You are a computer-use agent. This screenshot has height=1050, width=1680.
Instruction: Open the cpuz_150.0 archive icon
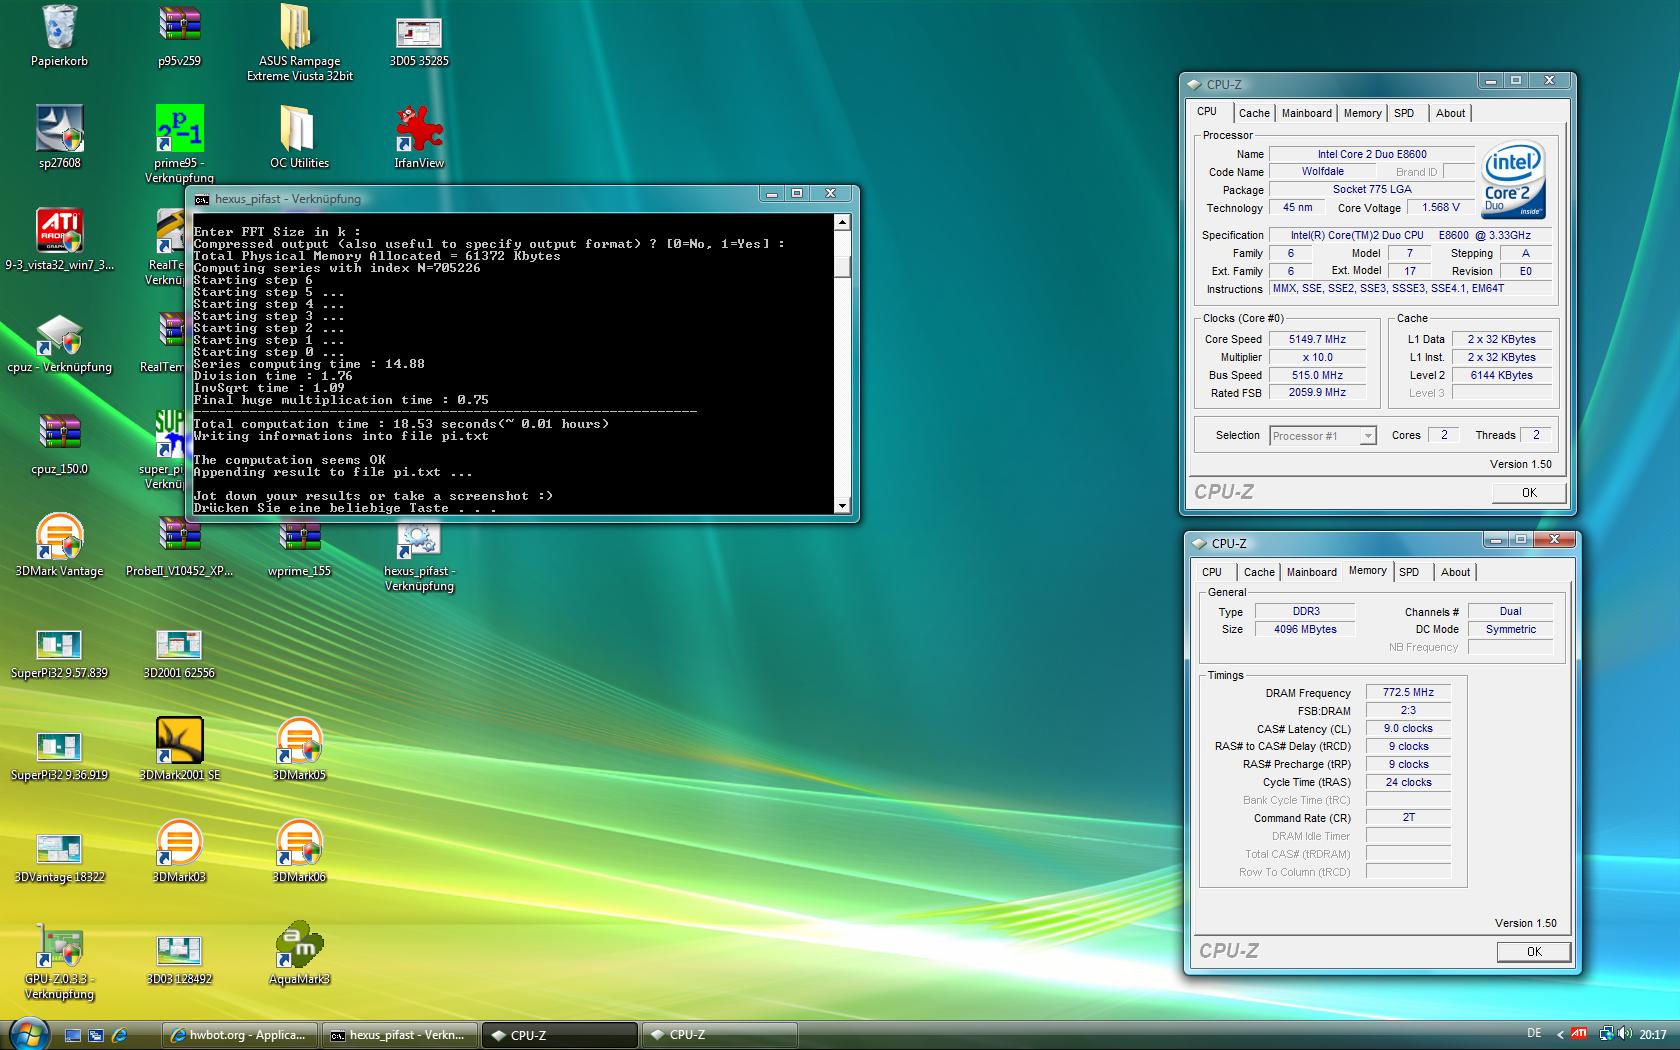pos(59,444)
